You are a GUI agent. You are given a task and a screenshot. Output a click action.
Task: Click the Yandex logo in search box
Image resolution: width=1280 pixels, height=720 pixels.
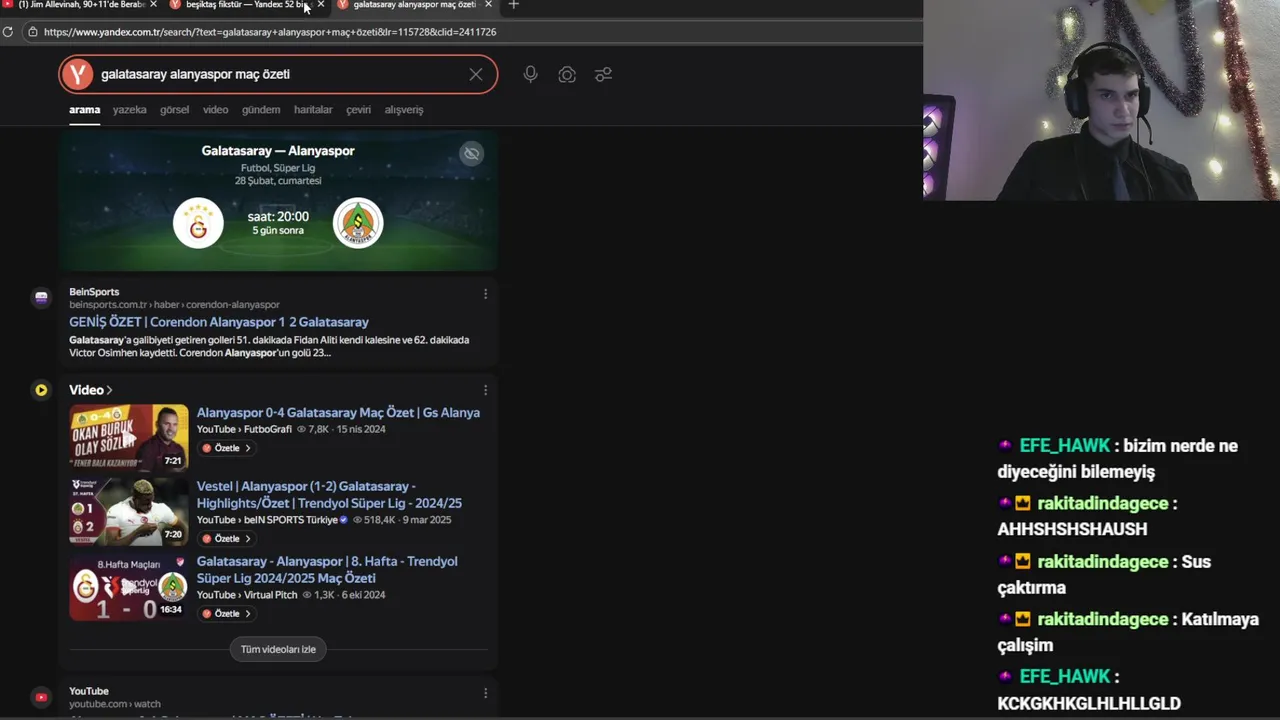pos(77,74)
